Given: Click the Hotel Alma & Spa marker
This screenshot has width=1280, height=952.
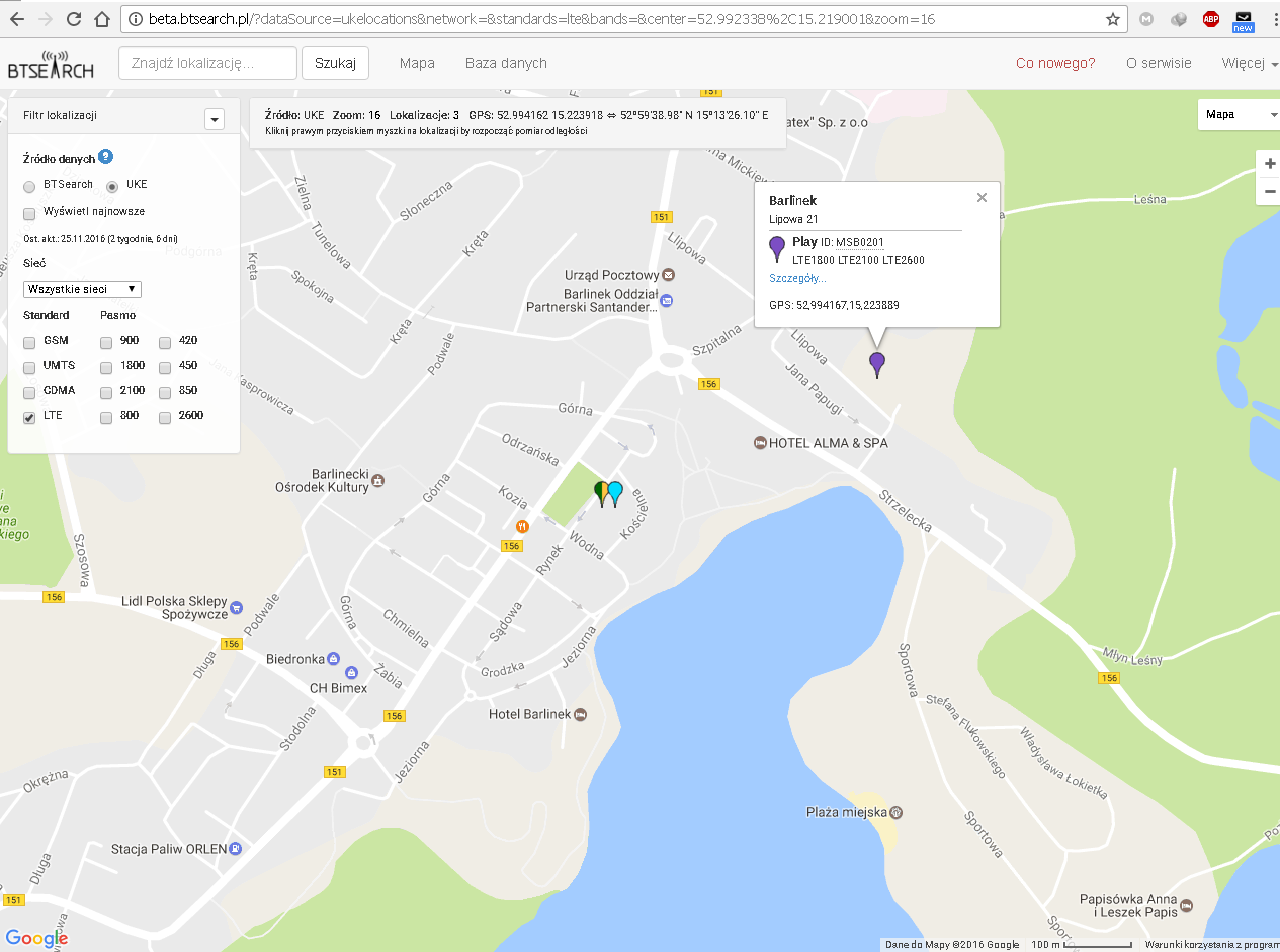Looking at the screenshot, I should point(760,442).
